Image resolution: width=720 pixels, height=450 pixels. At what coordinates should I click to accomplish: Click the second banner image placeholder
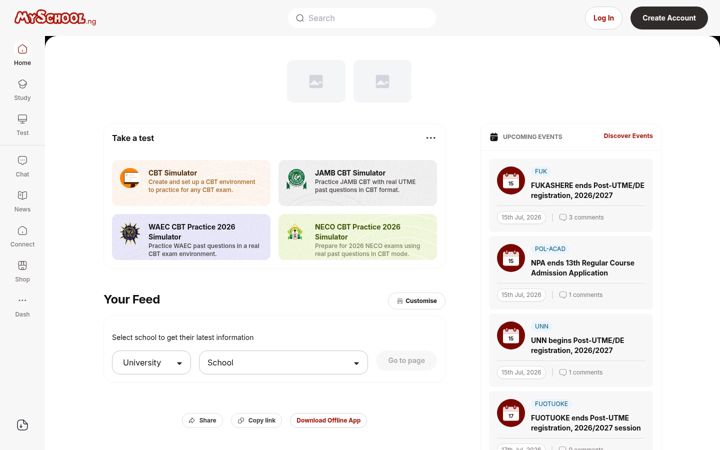click(x=382, y=81)
